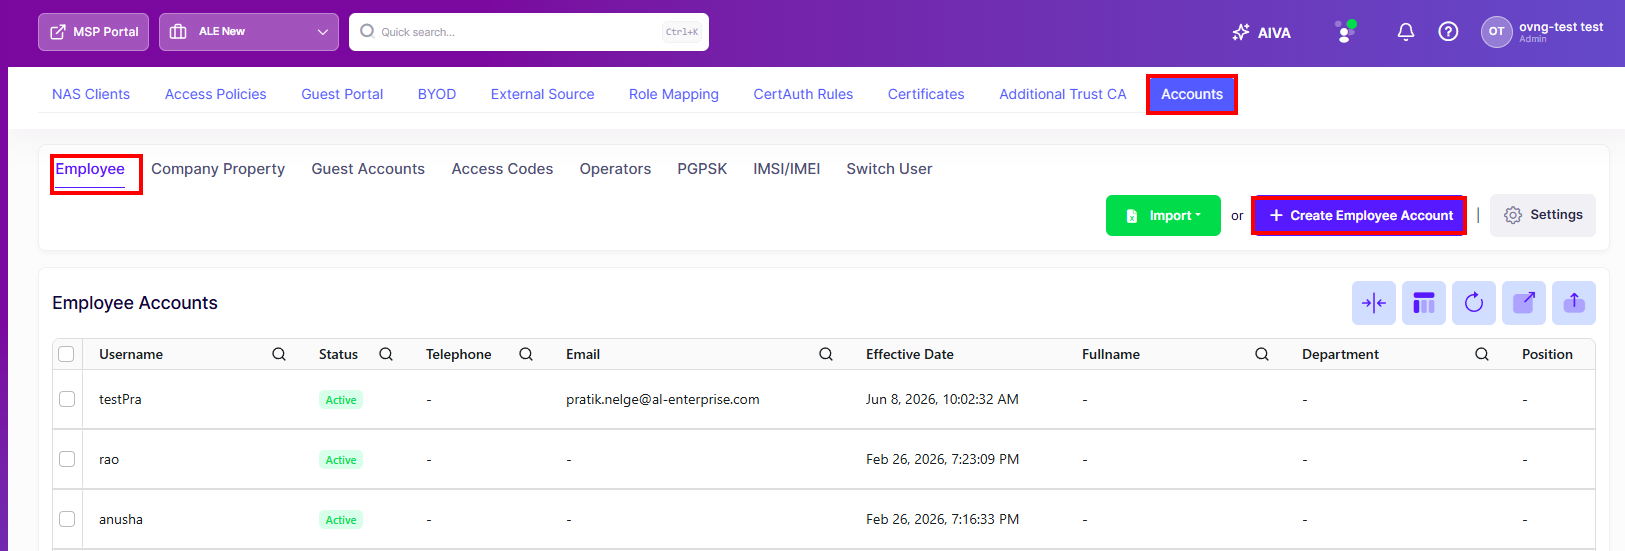Click the OT user avatar
1625x551 pixels.
(1496, 32)
